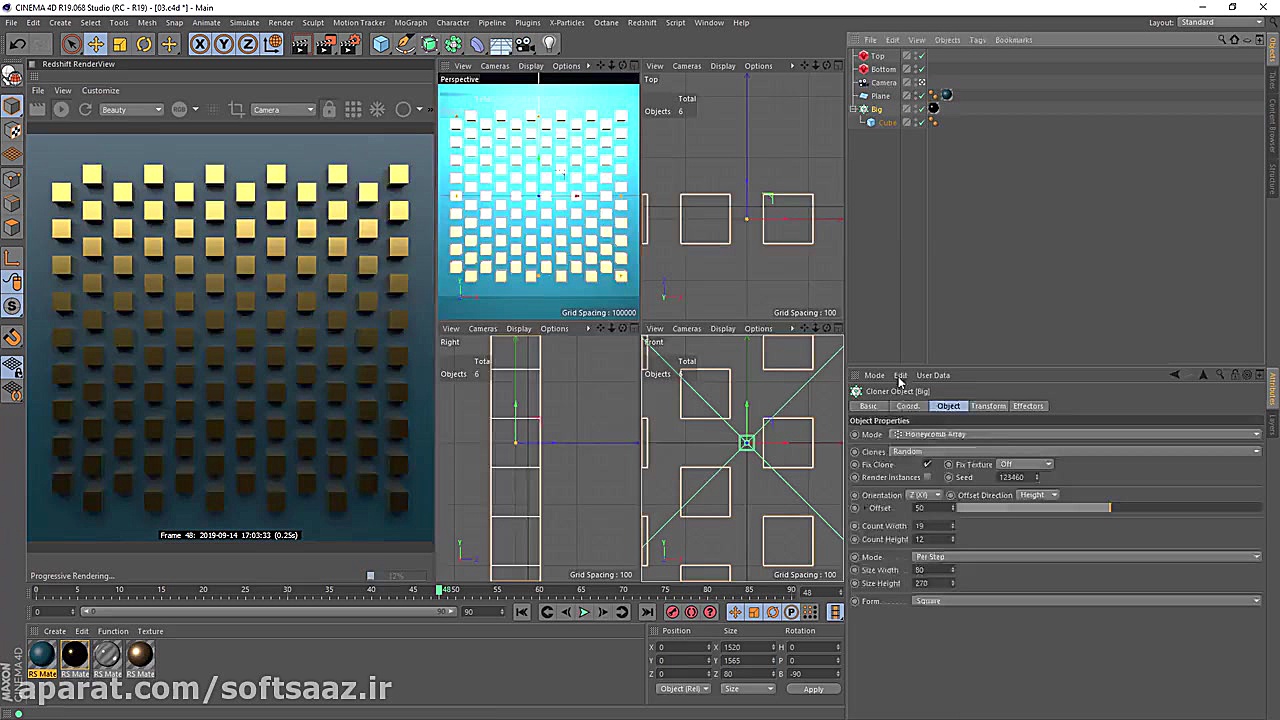Select the Rotate tool in top toolbar

click(144, 44)
